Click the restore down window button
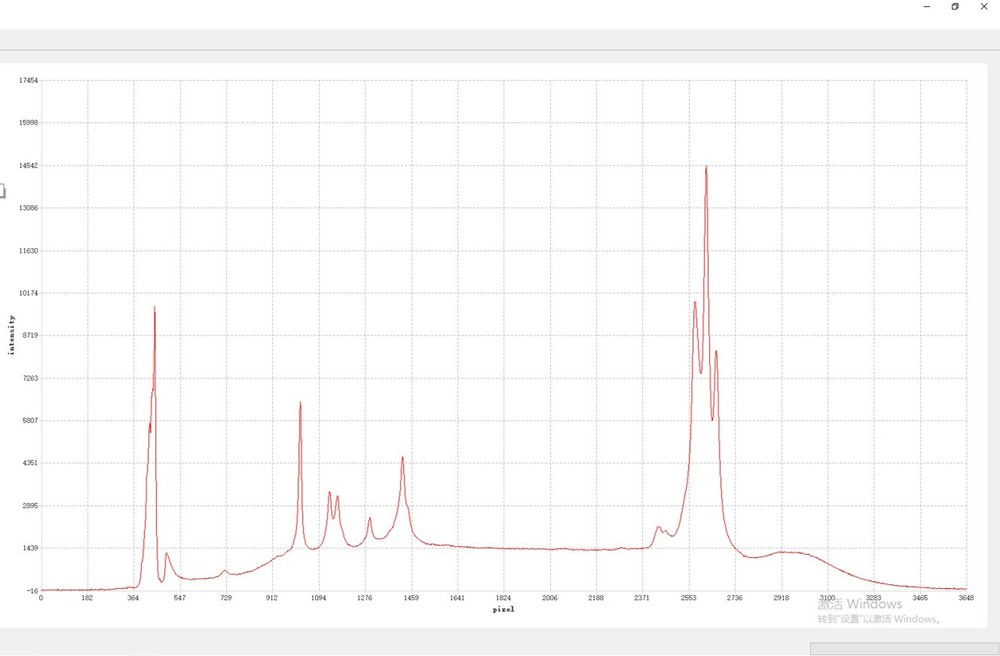Image resolution: width=1000 pixels, height=656 pixels. pyautogui.click(x=955, y=7)
